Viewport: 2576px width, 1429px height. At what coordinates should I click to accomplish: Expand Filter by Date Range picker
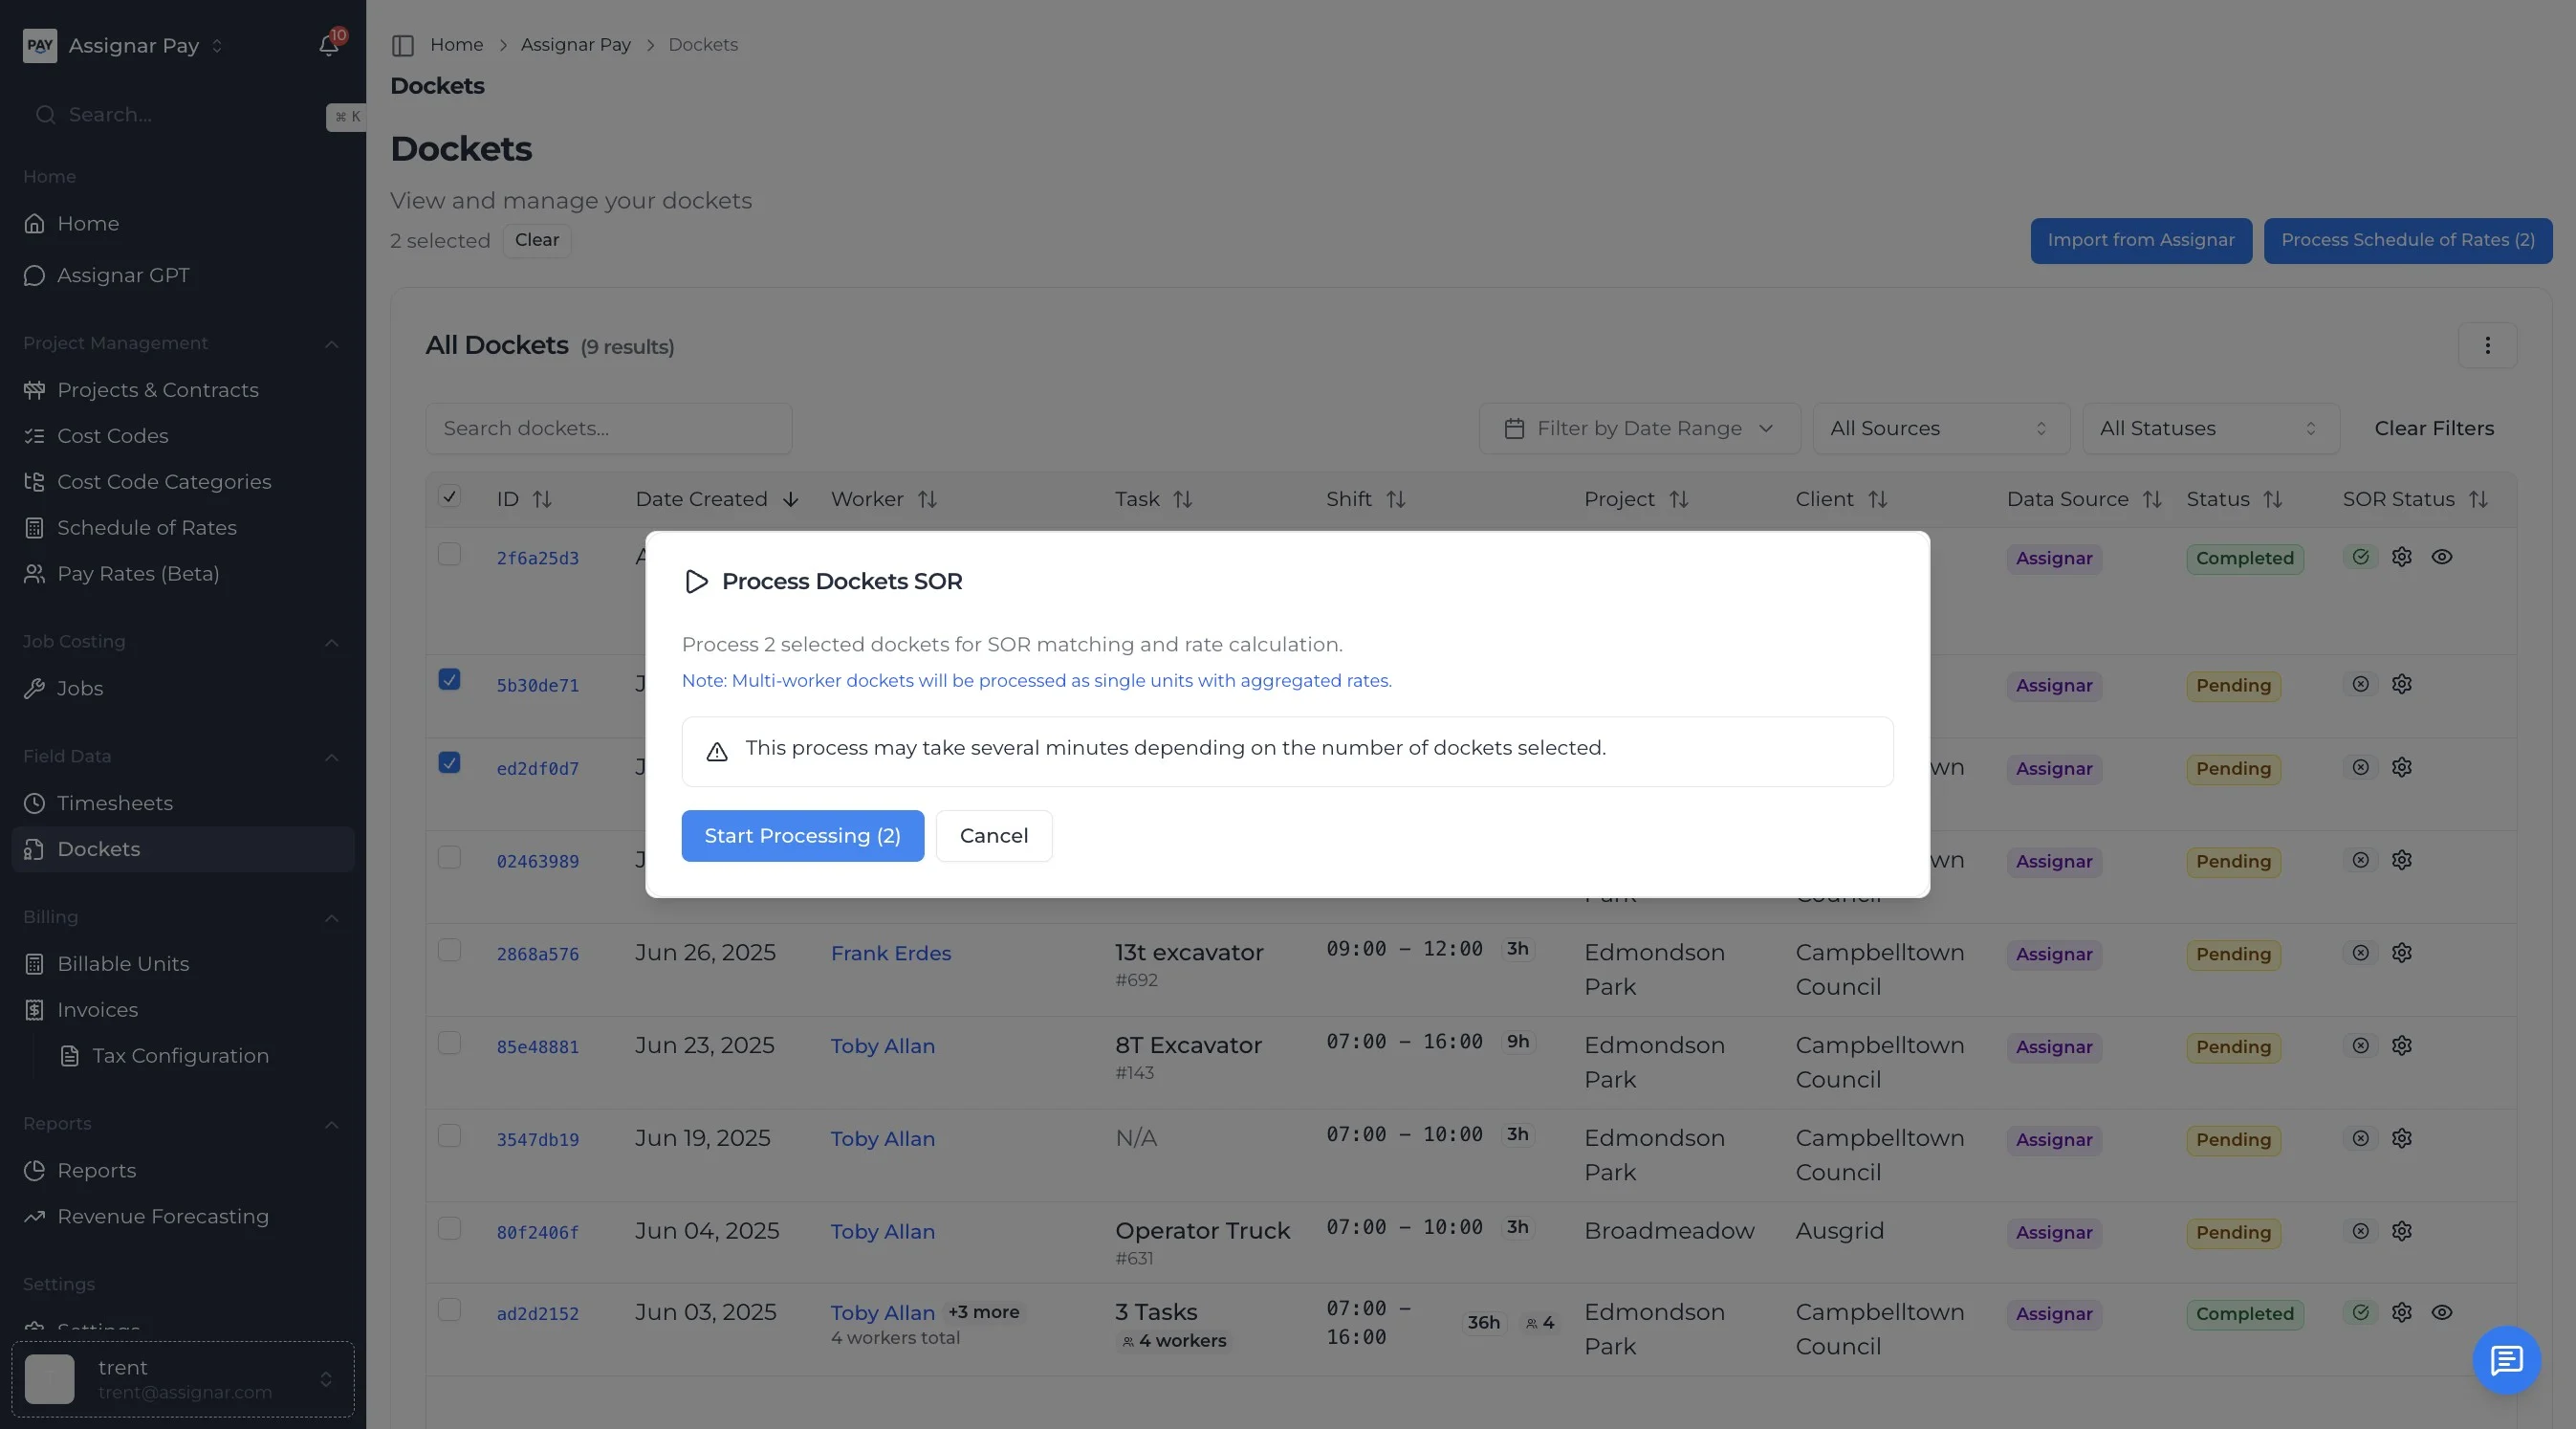(x=1639, y=428)
